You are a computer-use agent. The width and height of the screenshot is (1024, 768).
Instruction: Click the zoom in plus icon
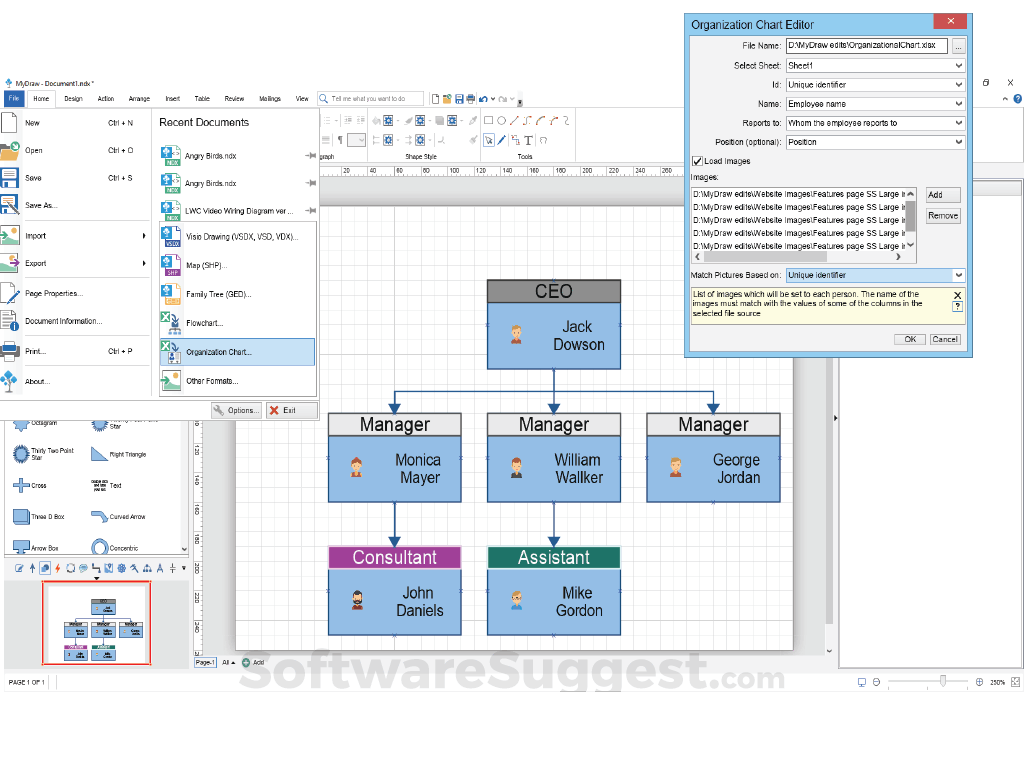click(979, 682)
